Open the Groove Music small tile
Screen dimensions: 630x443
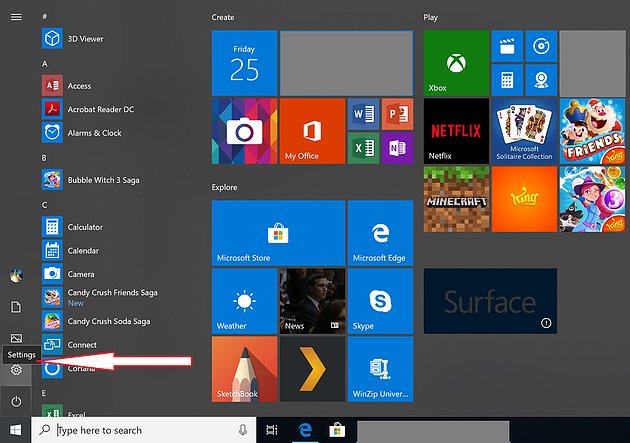tap(541, 46)
